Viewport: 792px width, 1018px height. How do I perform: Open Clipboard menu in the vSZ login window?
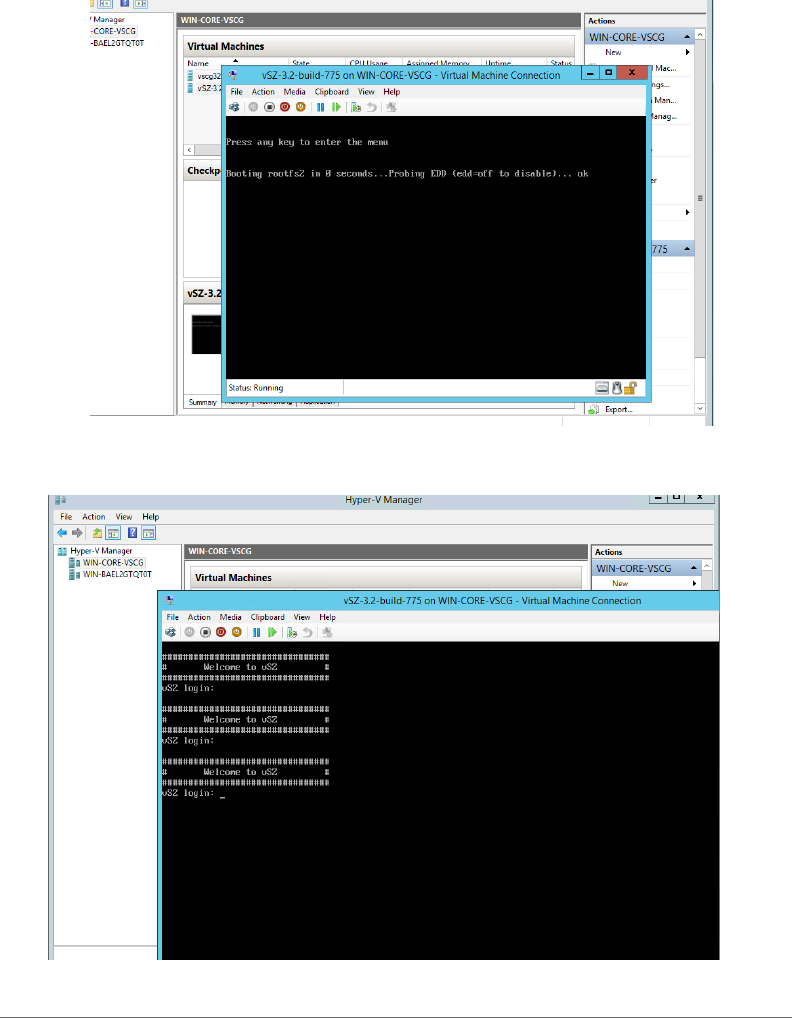(267, 617)
